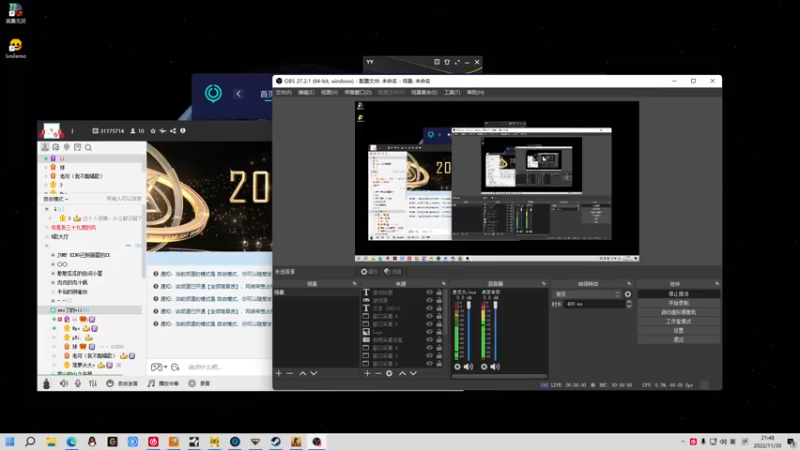Screen dimensions: 800x450
Task: Open the YY channel info icon
Action: pyautogui.click(x=183, y=131)
